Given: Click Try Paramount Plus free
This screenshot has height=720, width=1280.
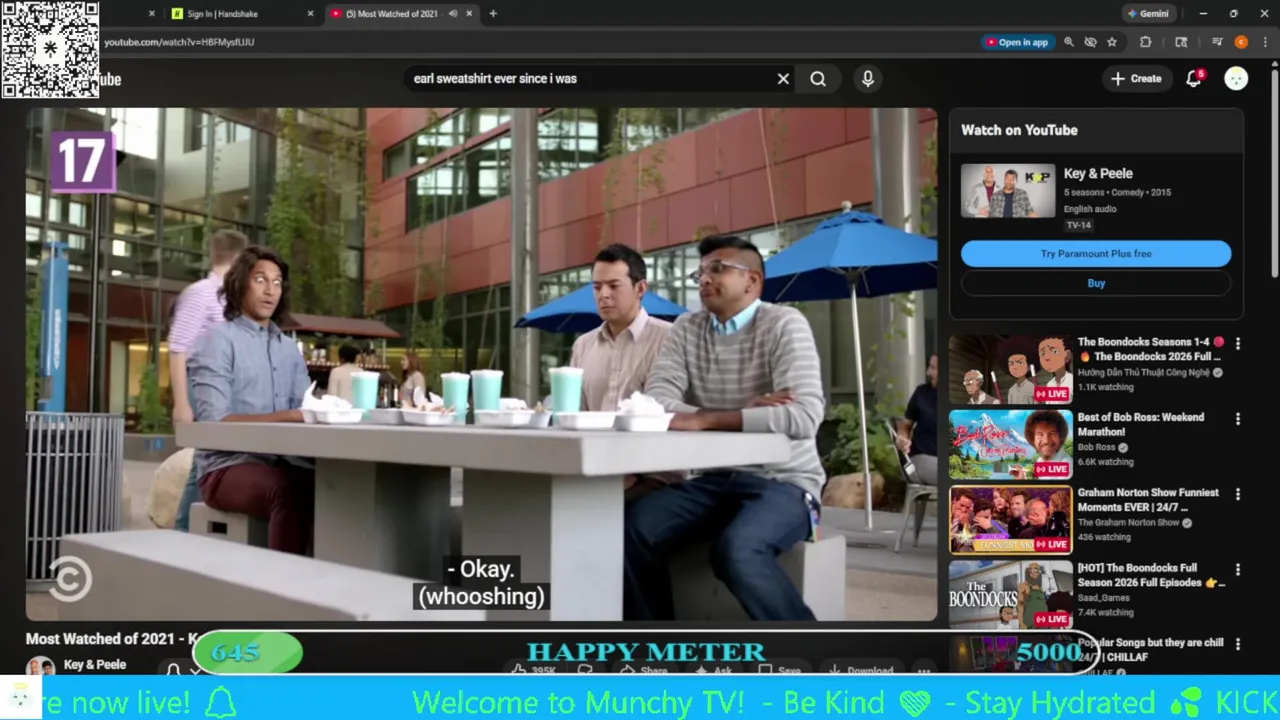Looking at the screenshot, I should point(1096,254).
